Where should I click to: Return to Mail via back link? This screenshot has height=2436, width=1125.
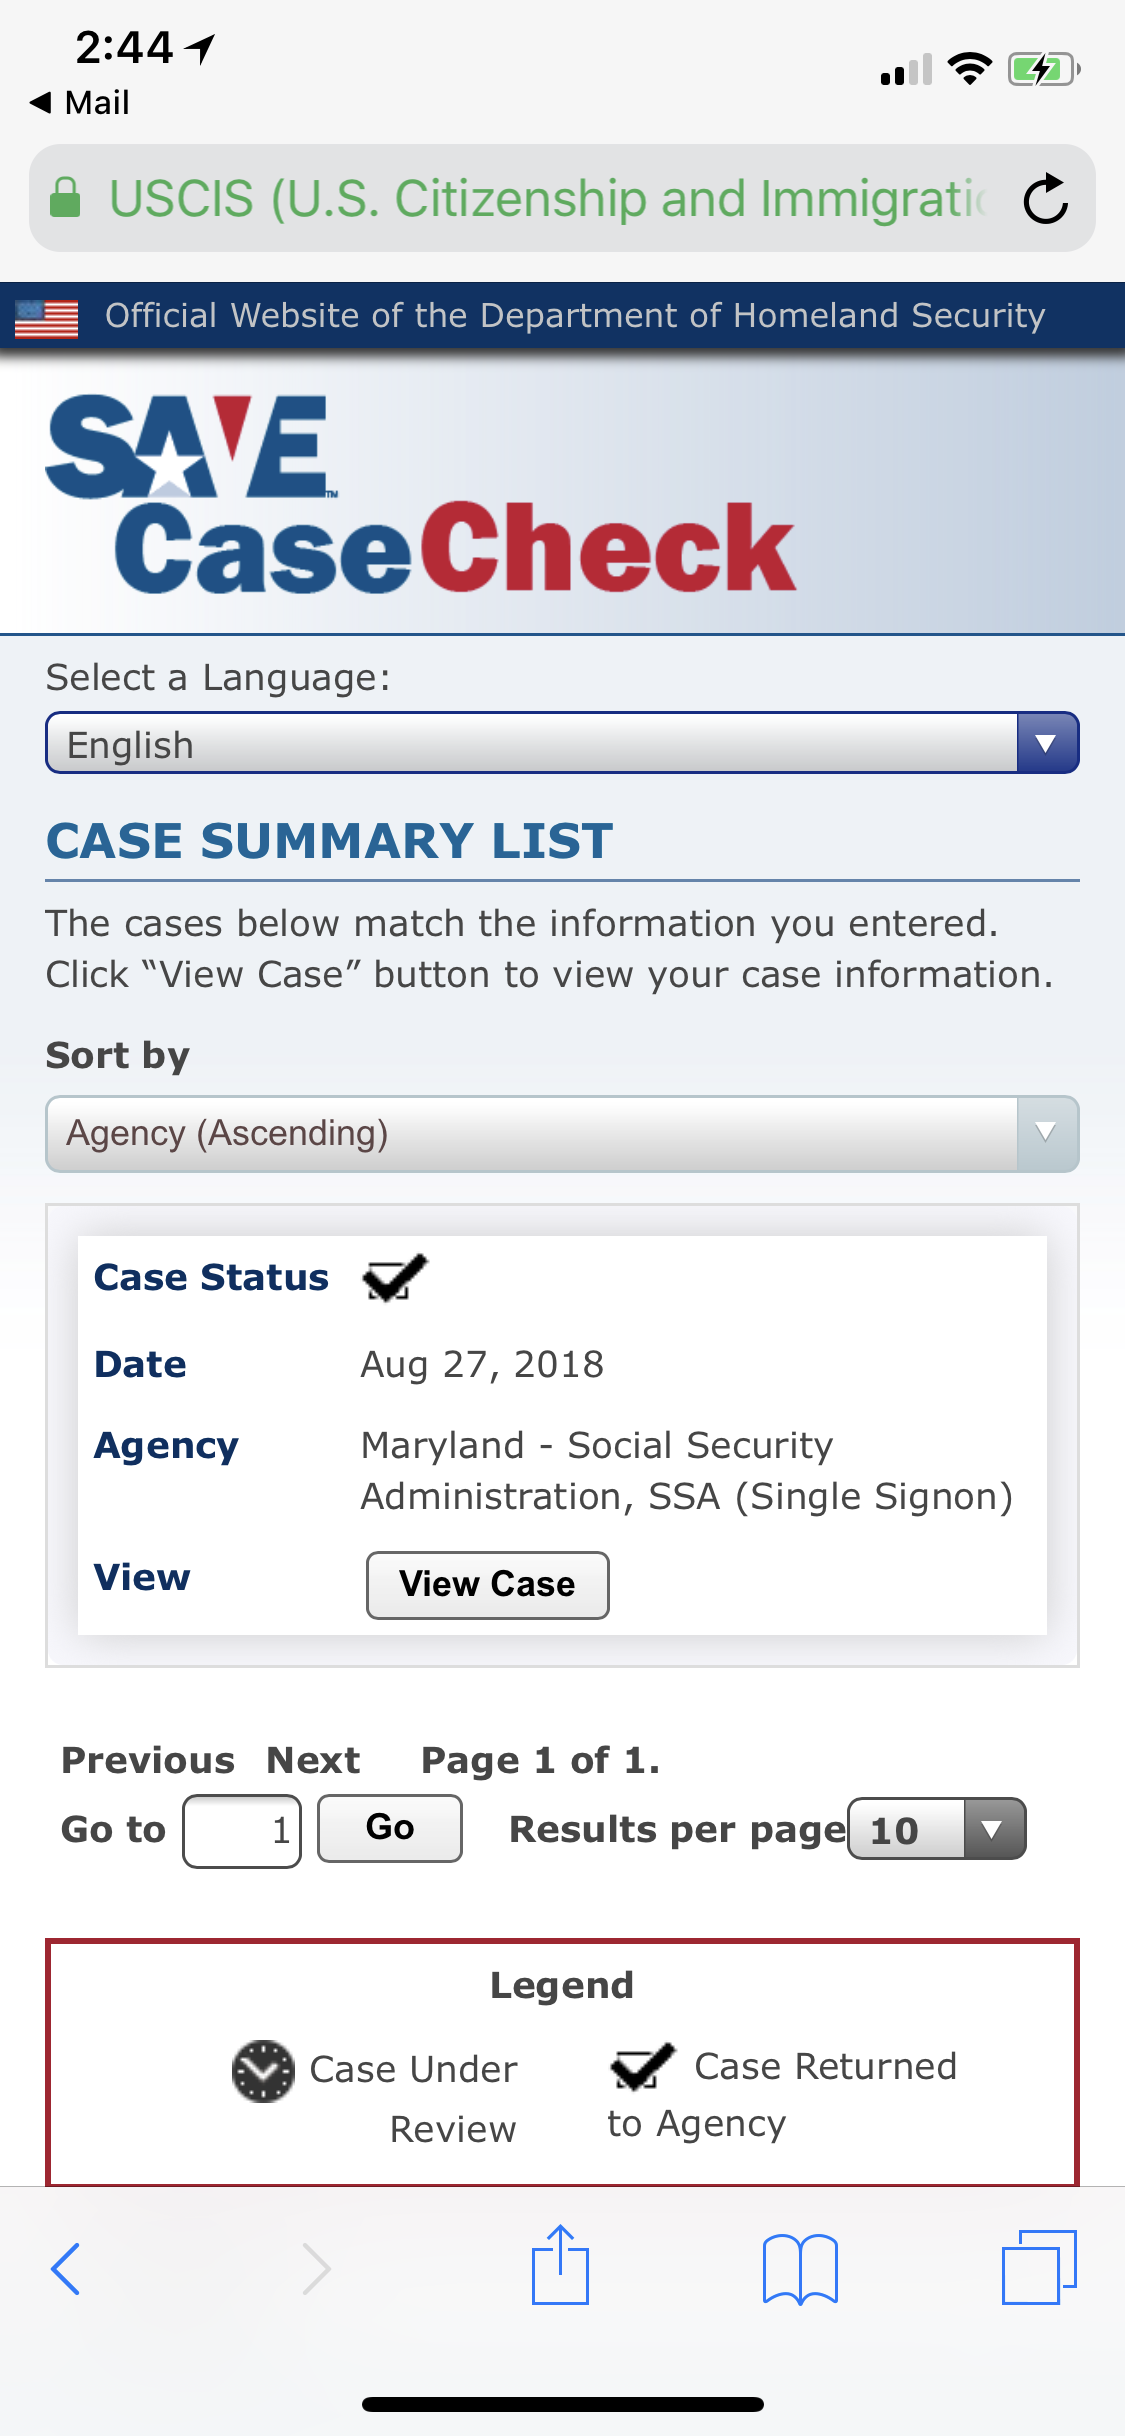coord(80,102)
